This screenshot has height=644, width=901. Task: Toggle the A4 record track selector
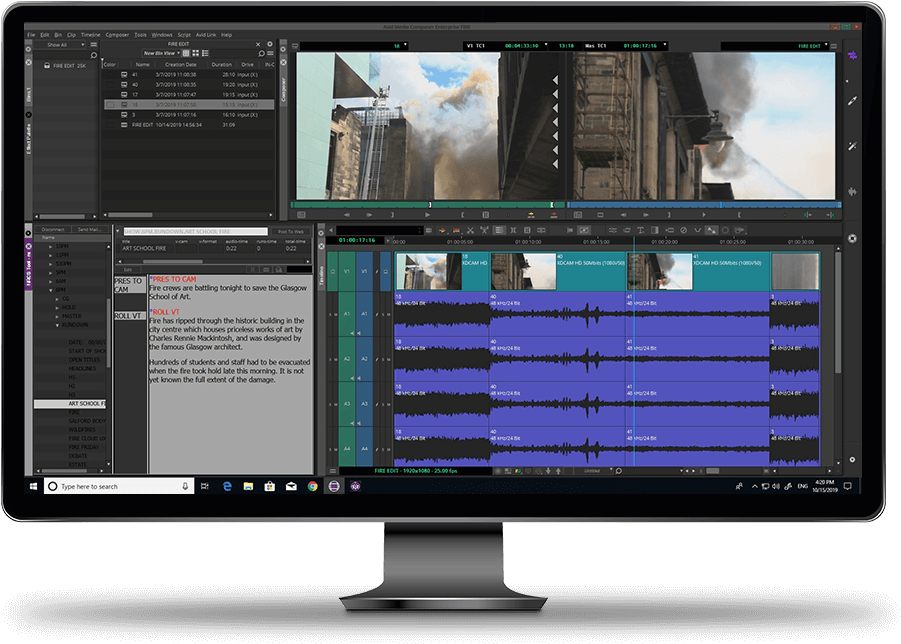[x=364, y=448]
